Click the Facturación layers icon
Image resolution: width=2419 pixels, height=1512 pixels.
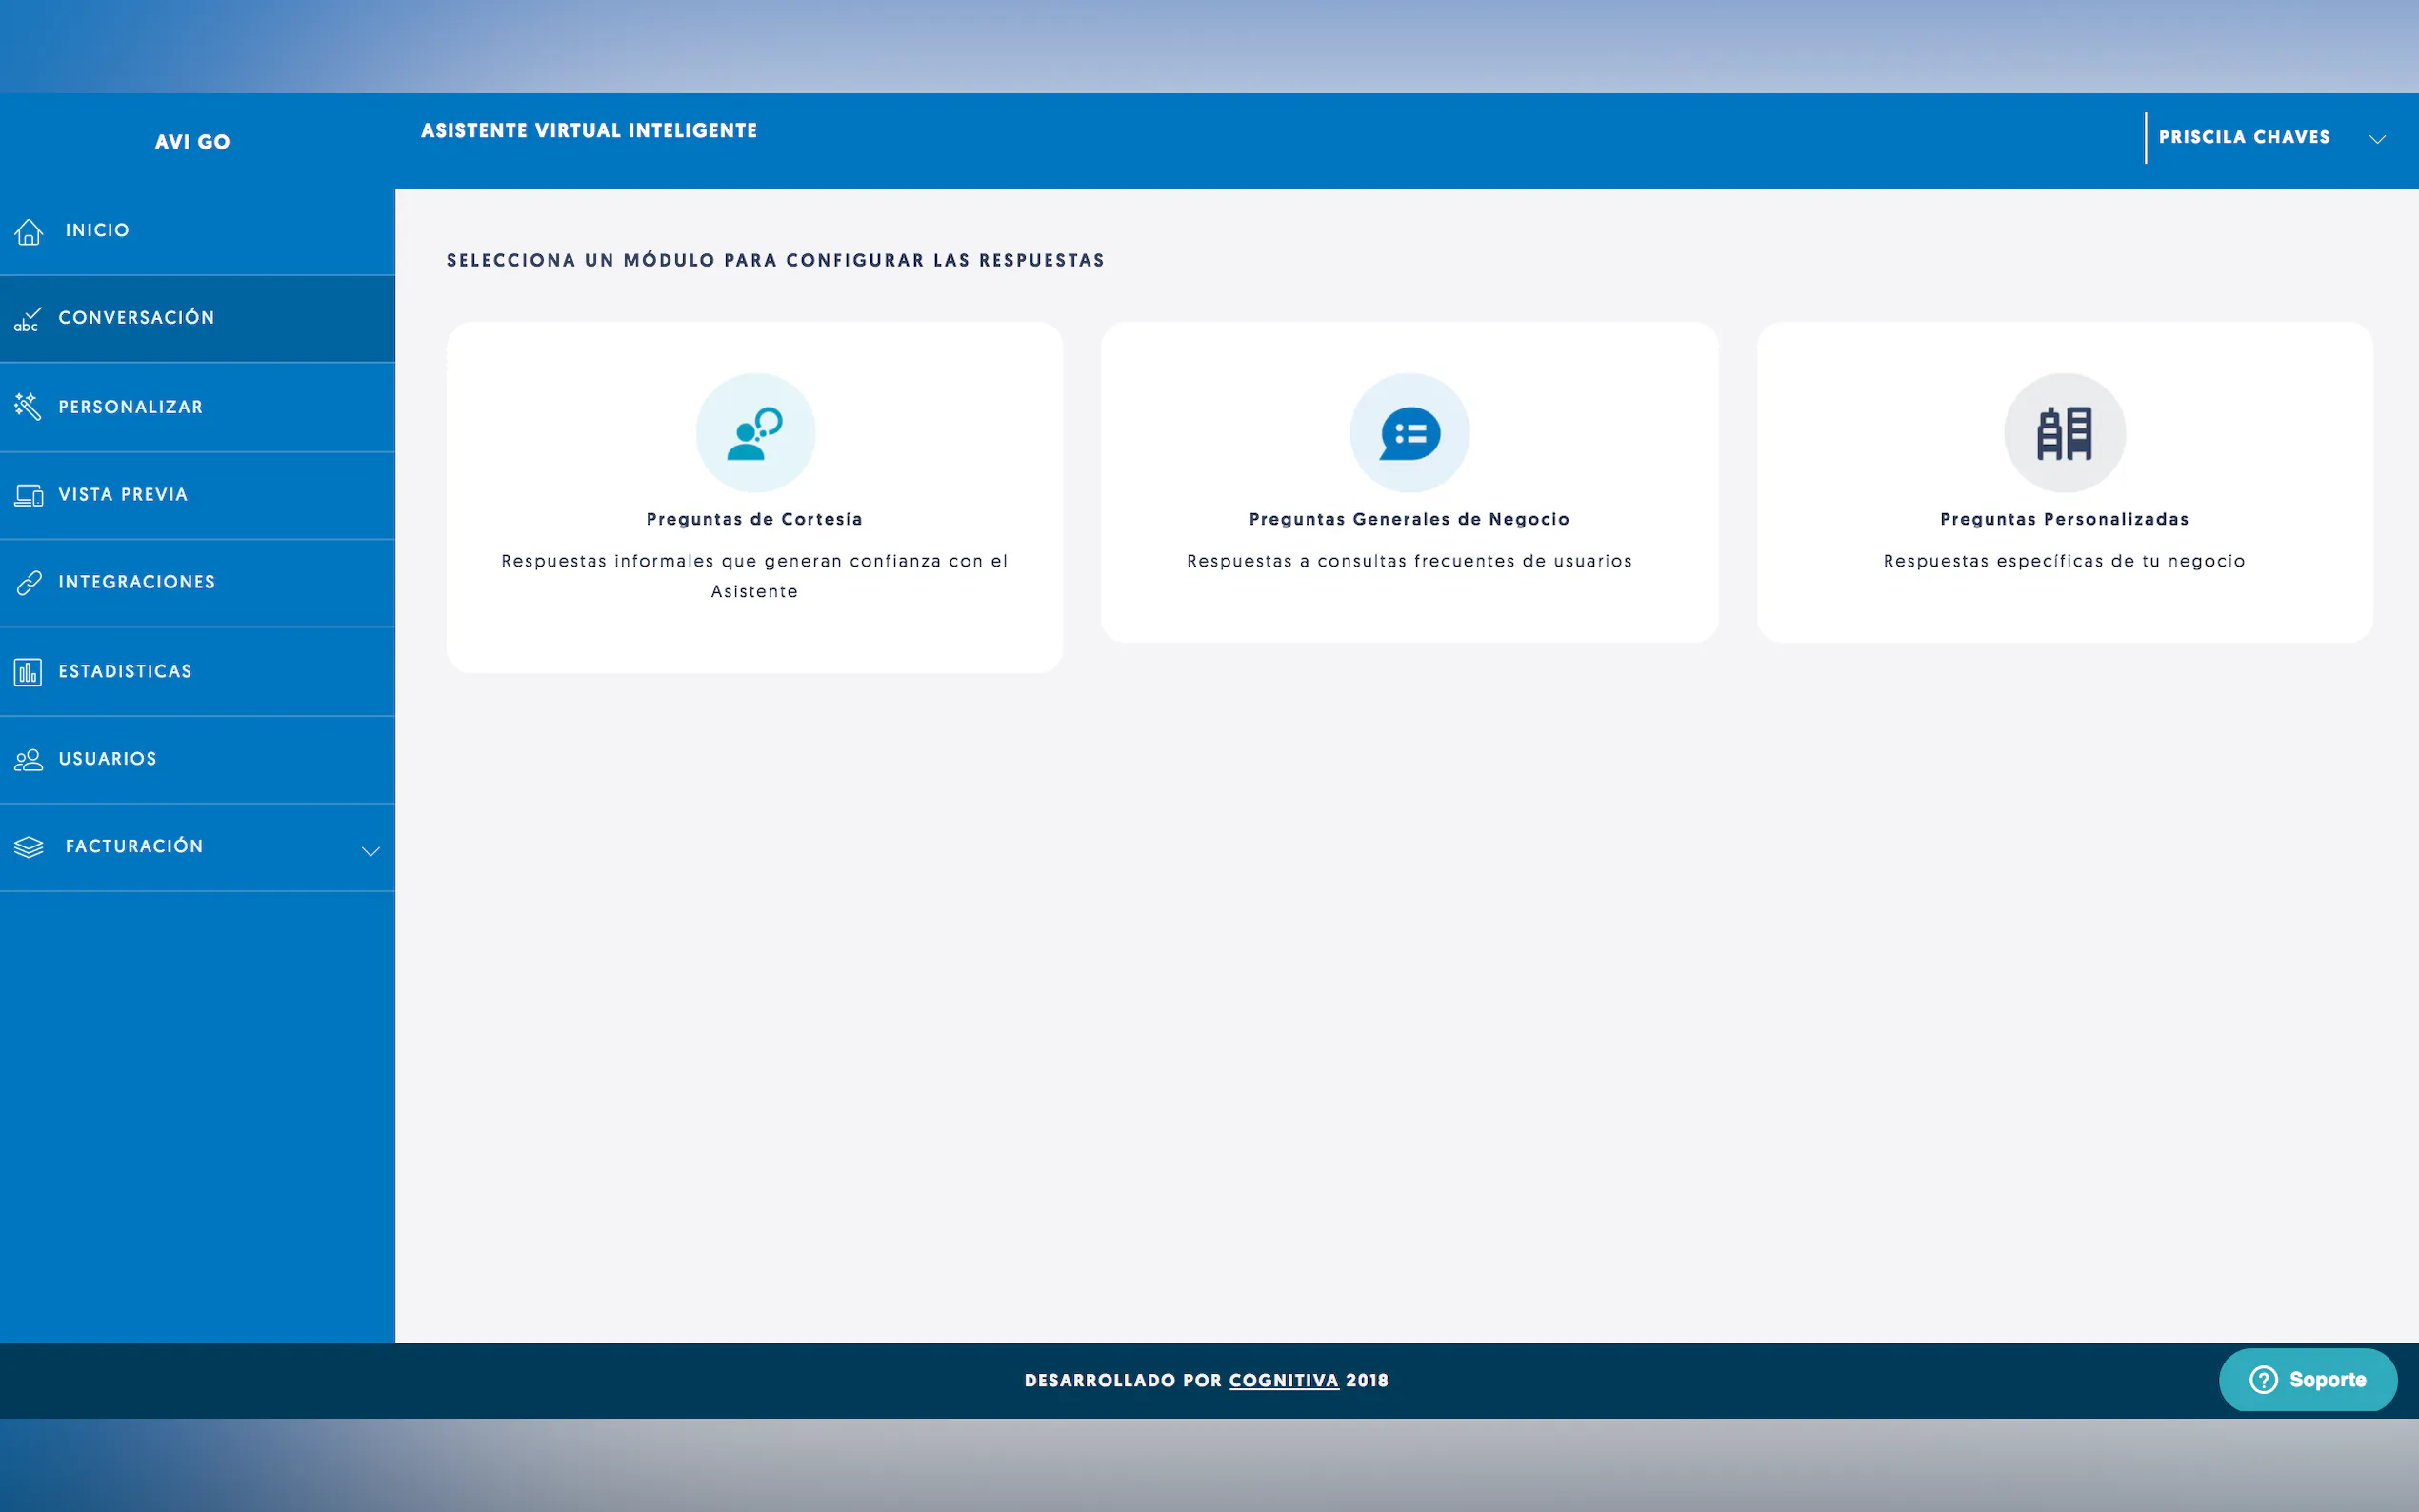(x=29, y=847)
